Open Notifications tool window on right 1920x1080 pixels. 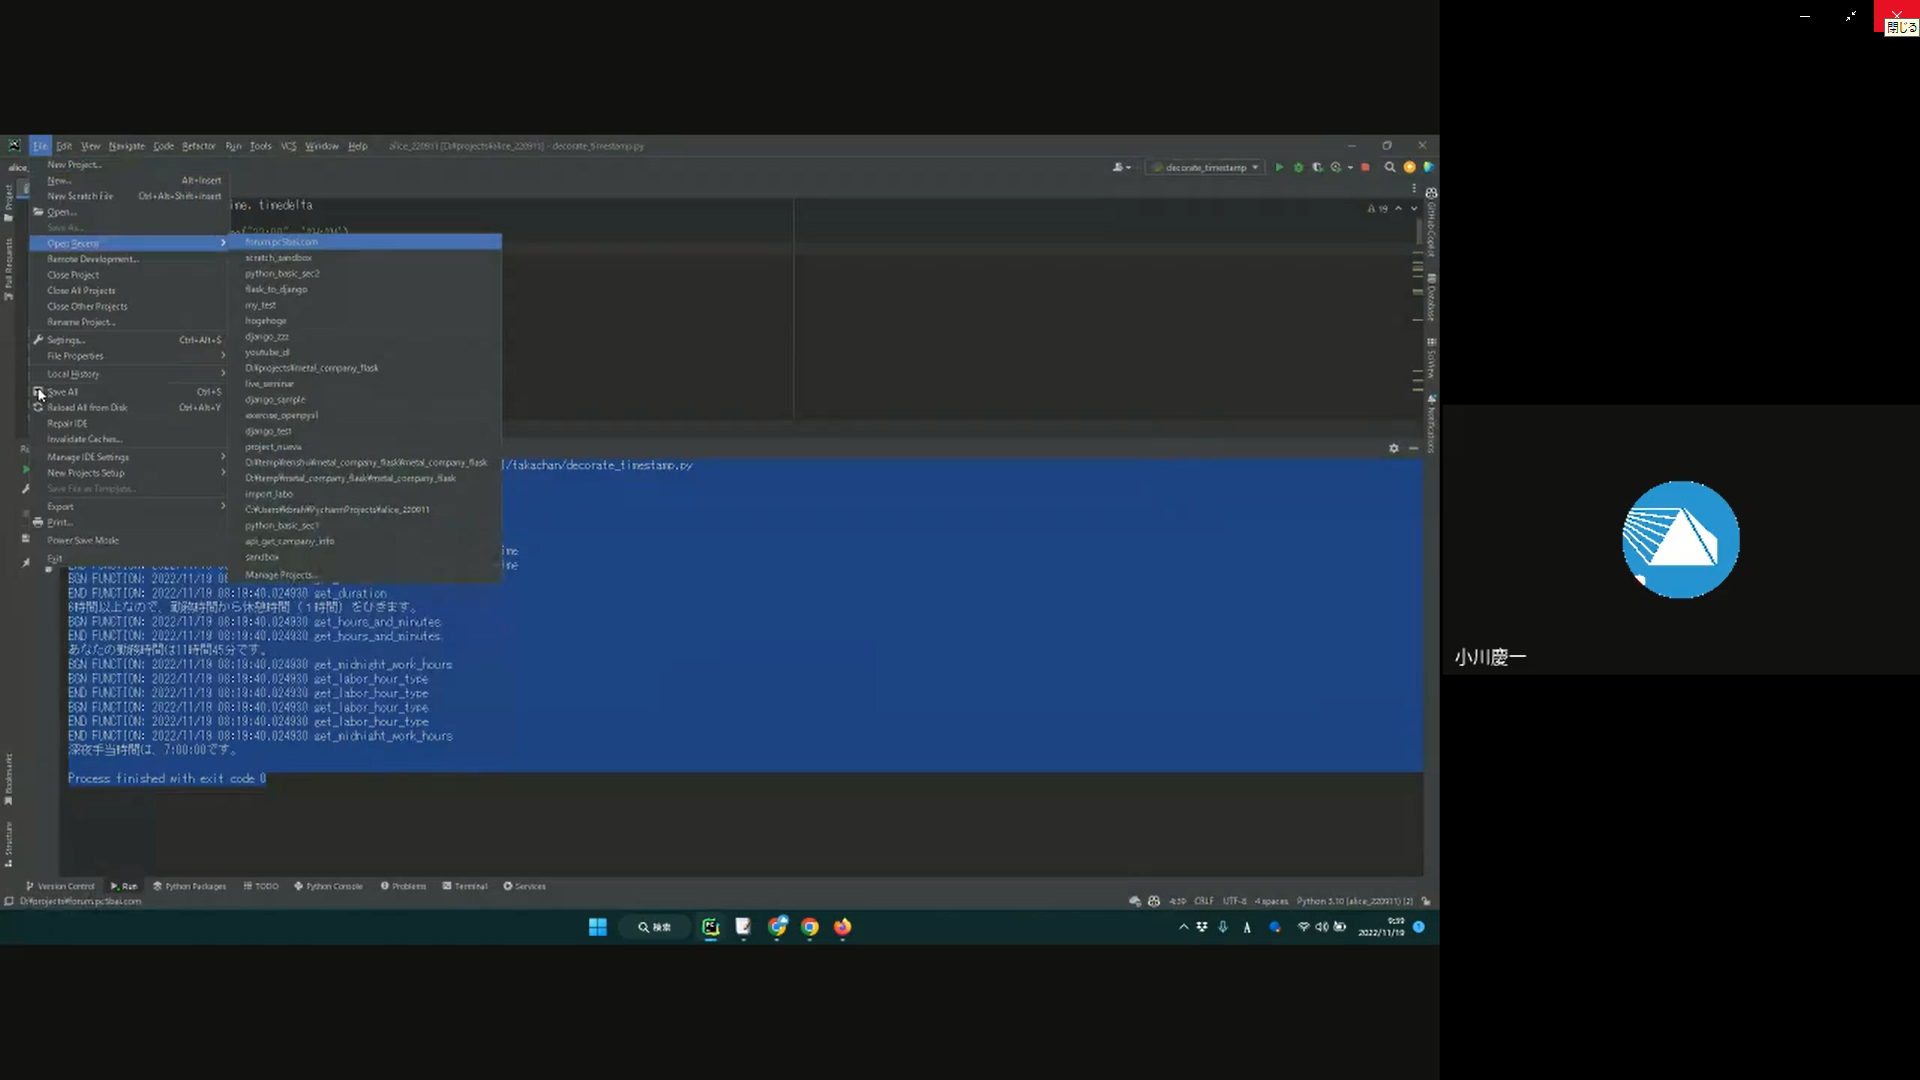click(1431, 425)
